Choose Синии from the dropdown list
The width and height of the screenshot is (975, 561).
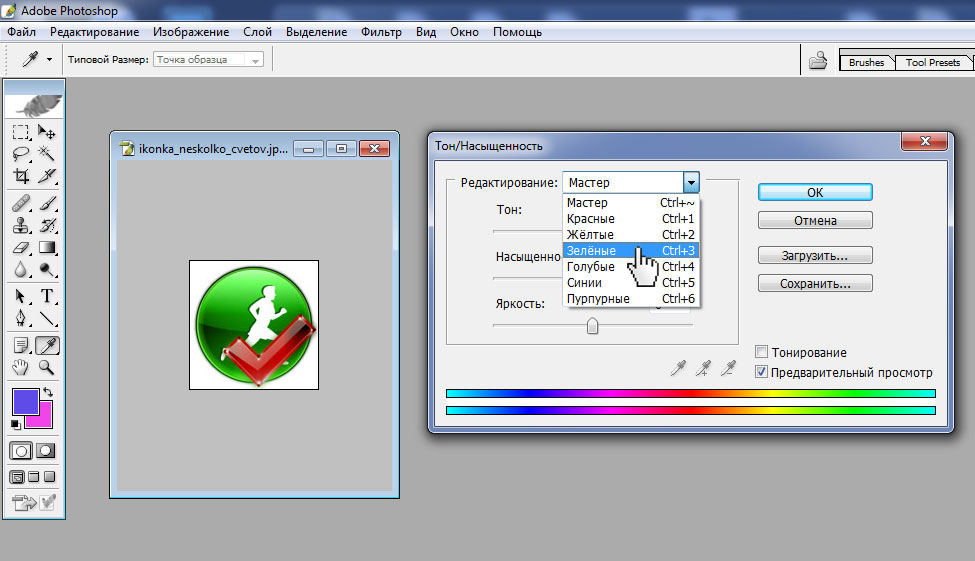click(631, 282)
